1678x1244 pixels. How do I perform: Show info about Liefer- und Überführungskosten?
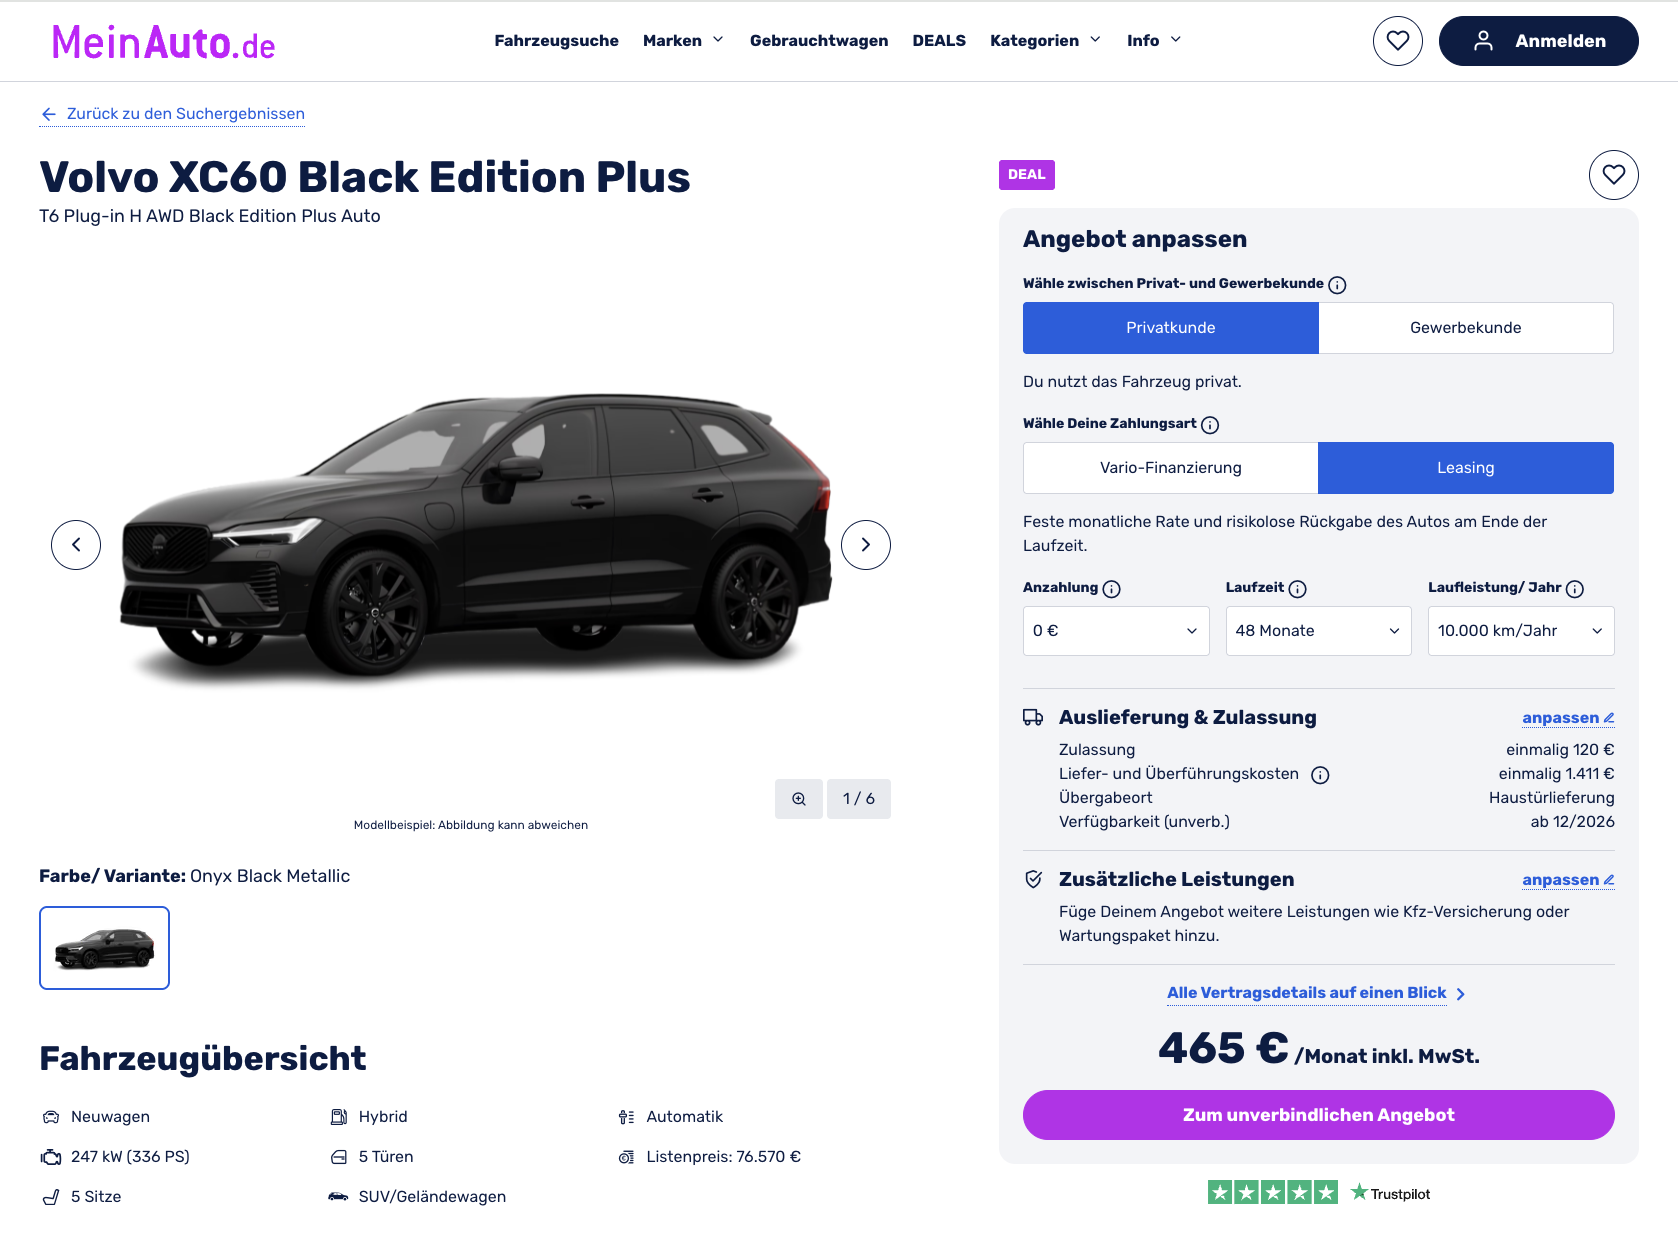(1320, 775)
